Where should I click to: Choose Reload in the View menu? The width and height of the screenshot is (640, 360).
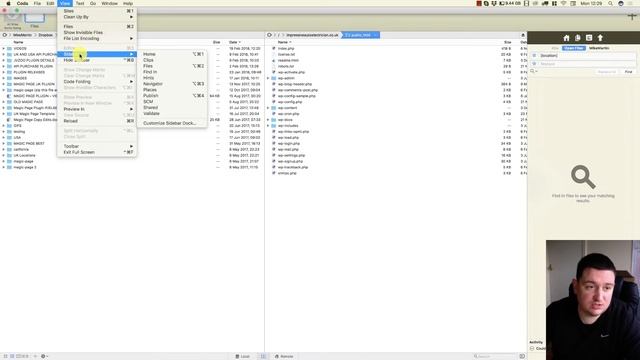[97, 121]
